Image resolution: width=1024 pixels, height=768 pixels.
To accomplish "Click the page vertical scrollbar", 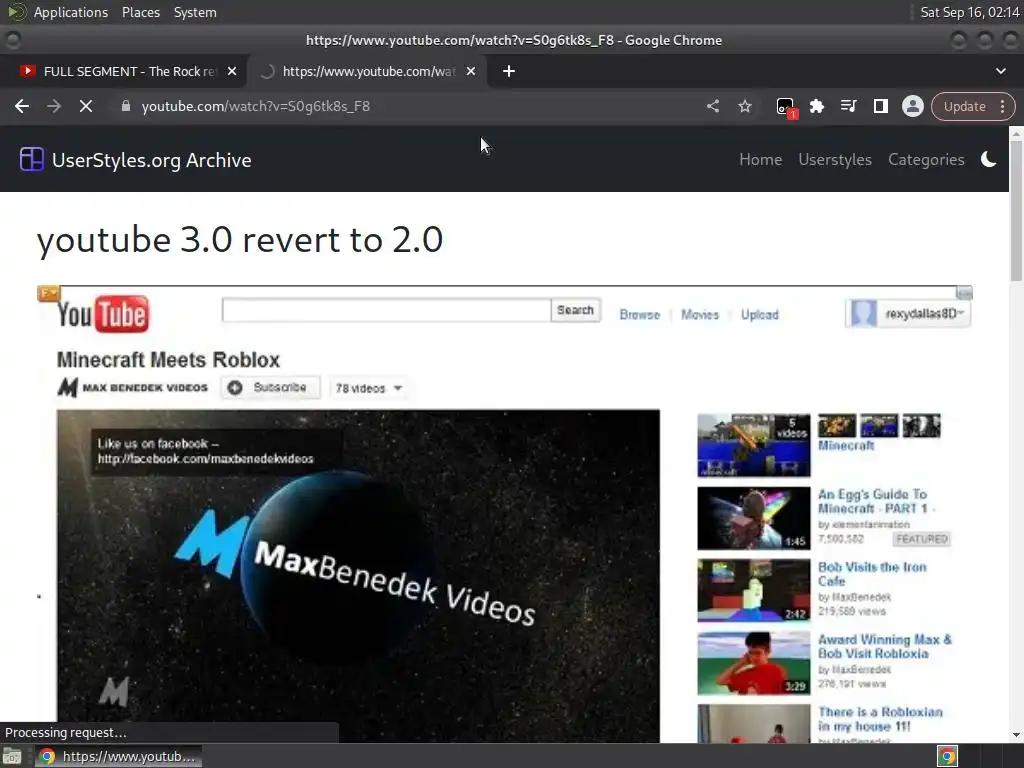I will coord(1016,211).
